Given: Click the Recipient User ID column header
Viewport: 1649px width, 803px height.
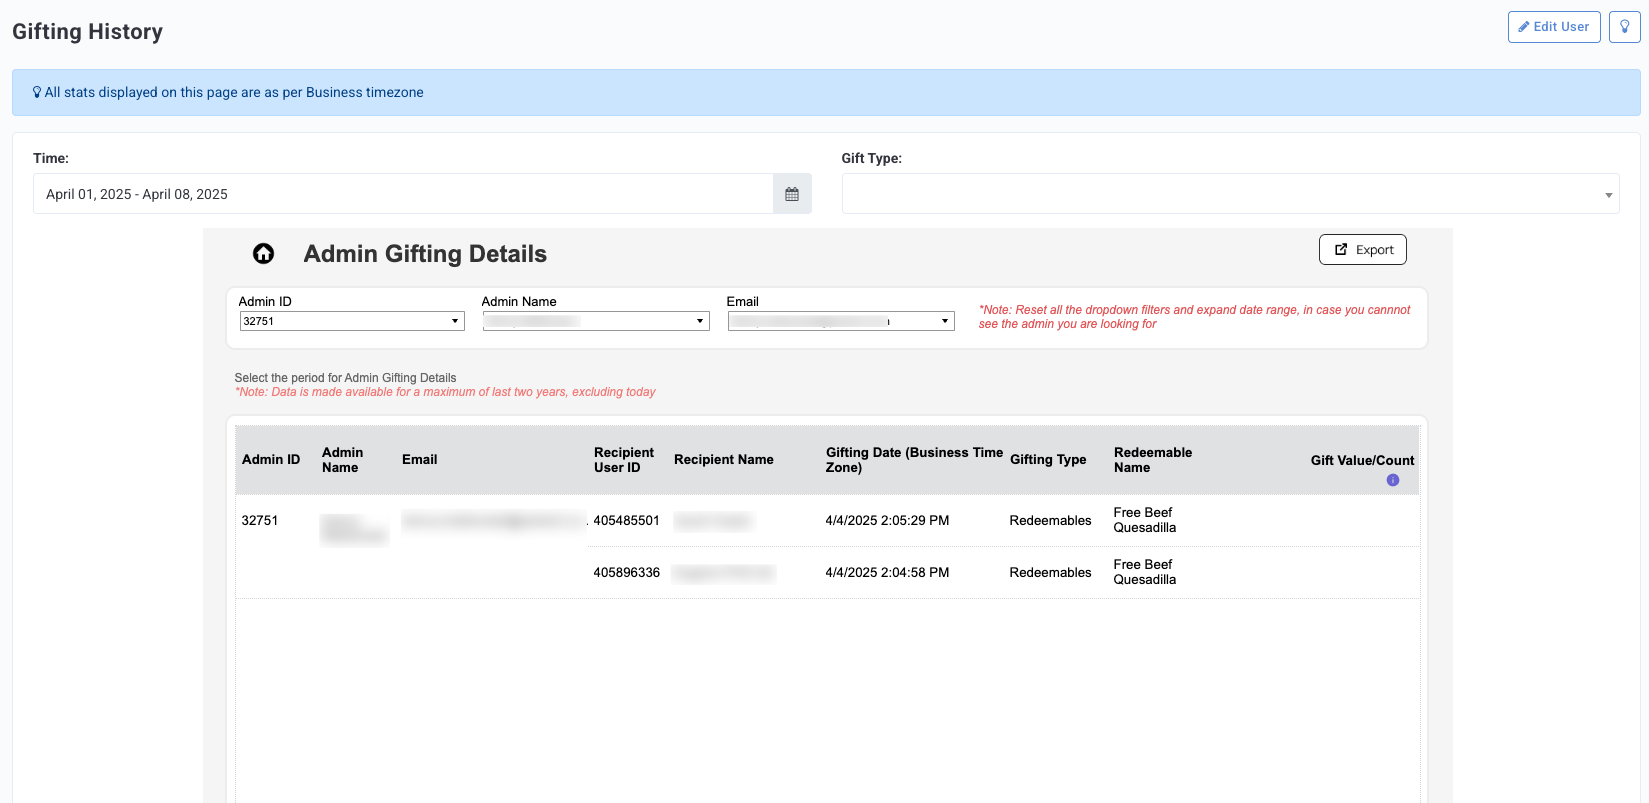Looking at the screenshot, I should pos(624,460).
